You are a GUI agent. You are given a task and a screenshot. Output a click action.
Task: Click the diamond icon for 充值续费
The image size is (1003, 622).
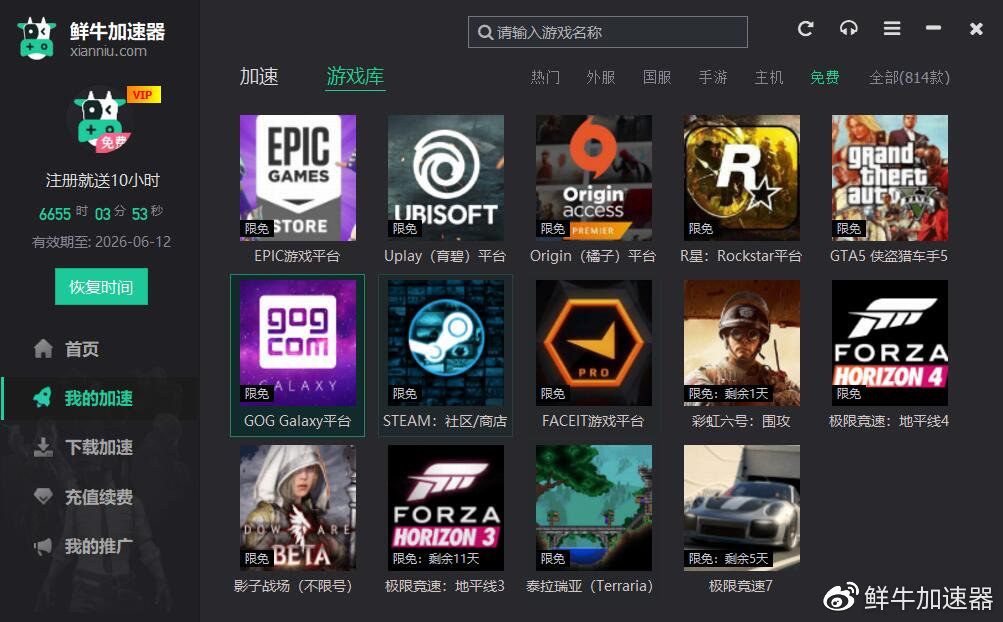click(43, 497)
